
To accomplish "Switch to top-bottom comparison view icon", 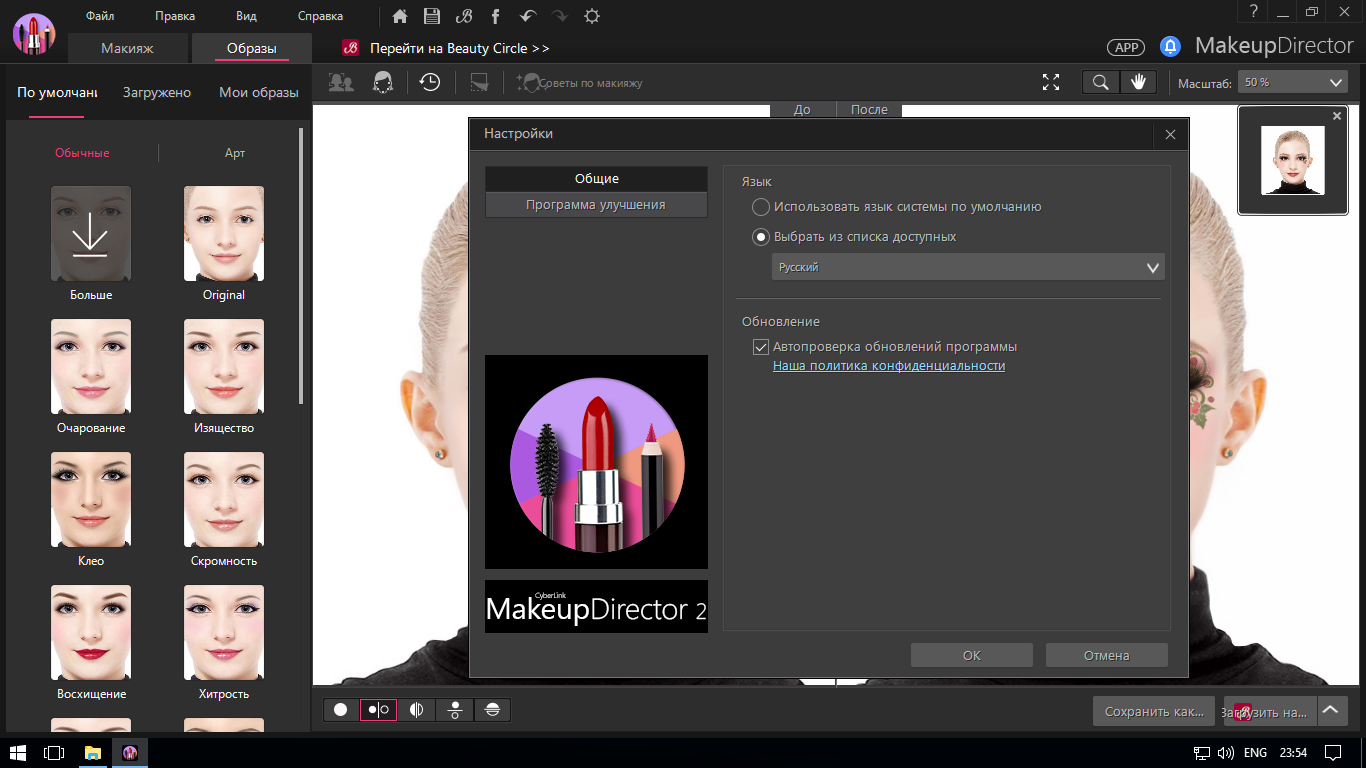I will pyautogui.click(x=454, y=710).
